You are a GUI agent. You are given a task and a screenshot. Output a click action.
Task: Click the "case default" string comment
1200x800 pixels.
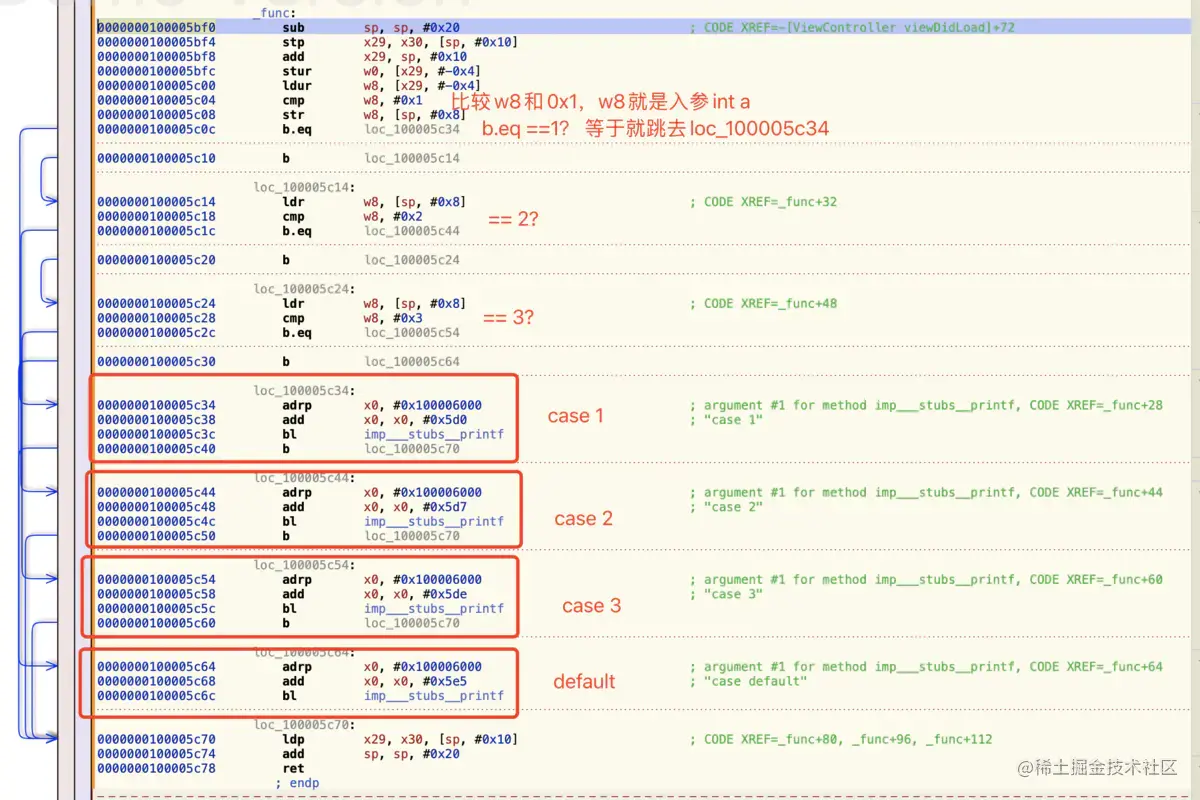point(748,681)
